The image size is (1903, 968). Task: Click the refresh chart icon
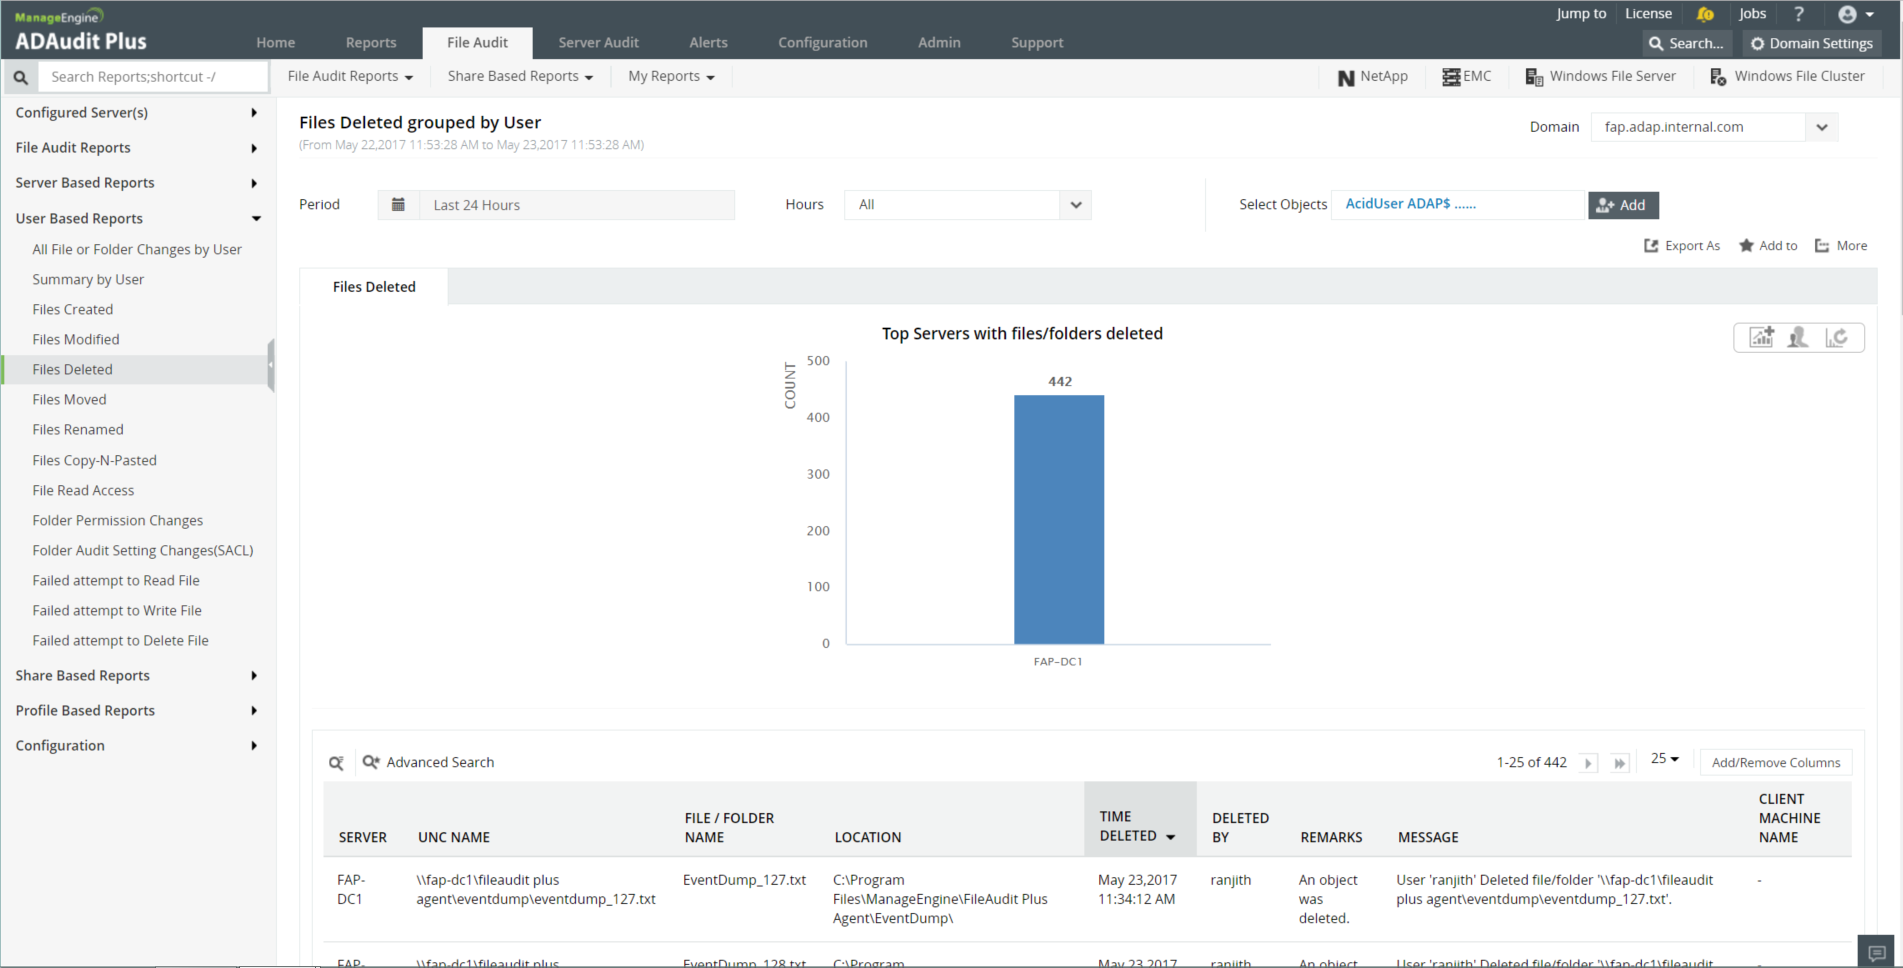[x=1837, y=338]
